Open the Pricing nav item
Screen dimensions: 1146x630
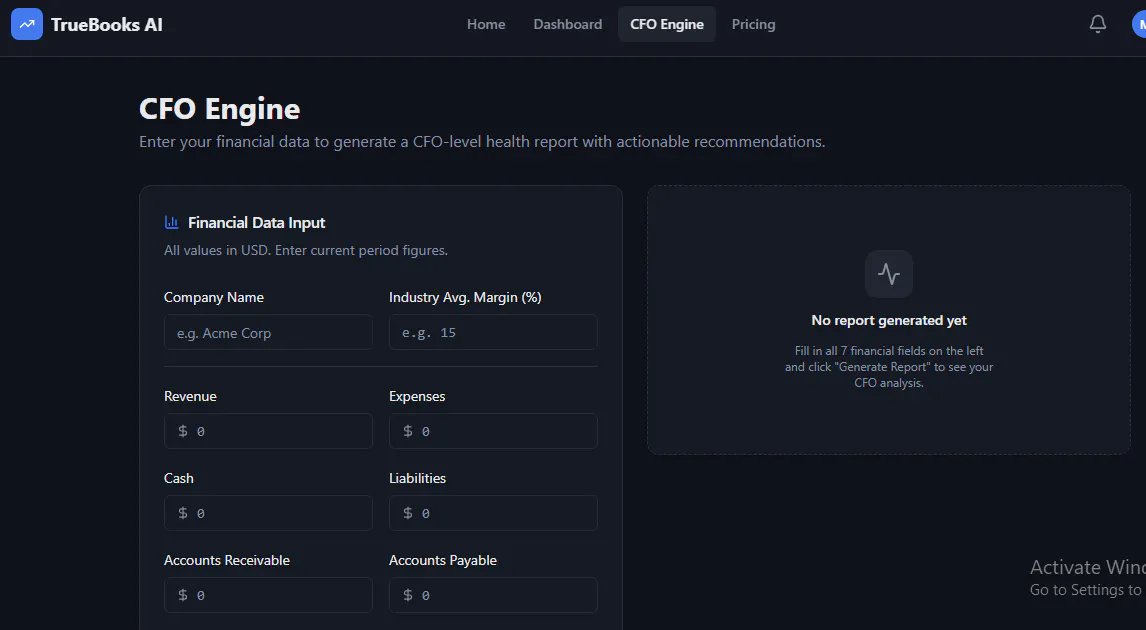click(754, 24)
